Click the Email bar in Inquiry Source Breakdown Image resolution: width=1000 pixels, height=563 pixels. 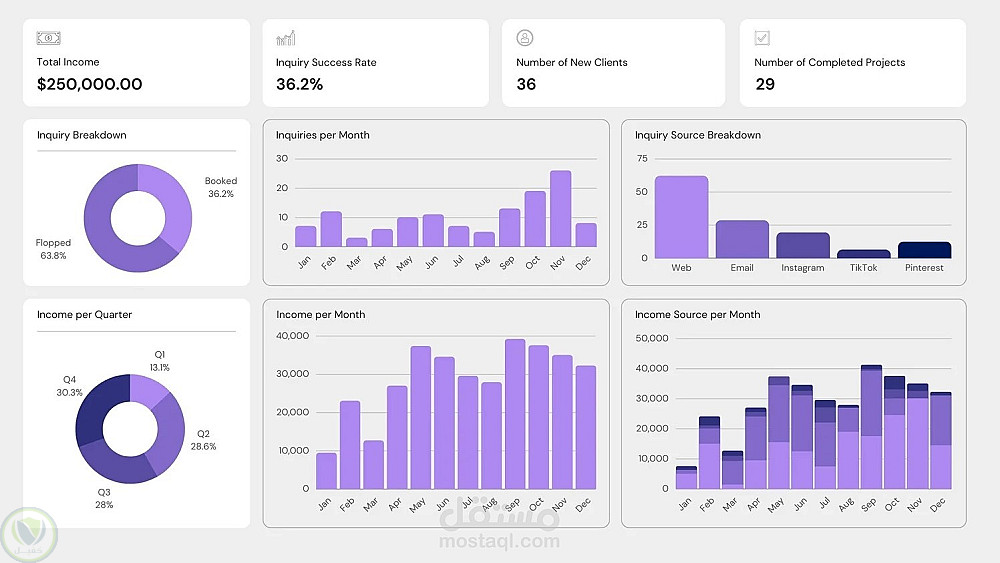[742, 239]
